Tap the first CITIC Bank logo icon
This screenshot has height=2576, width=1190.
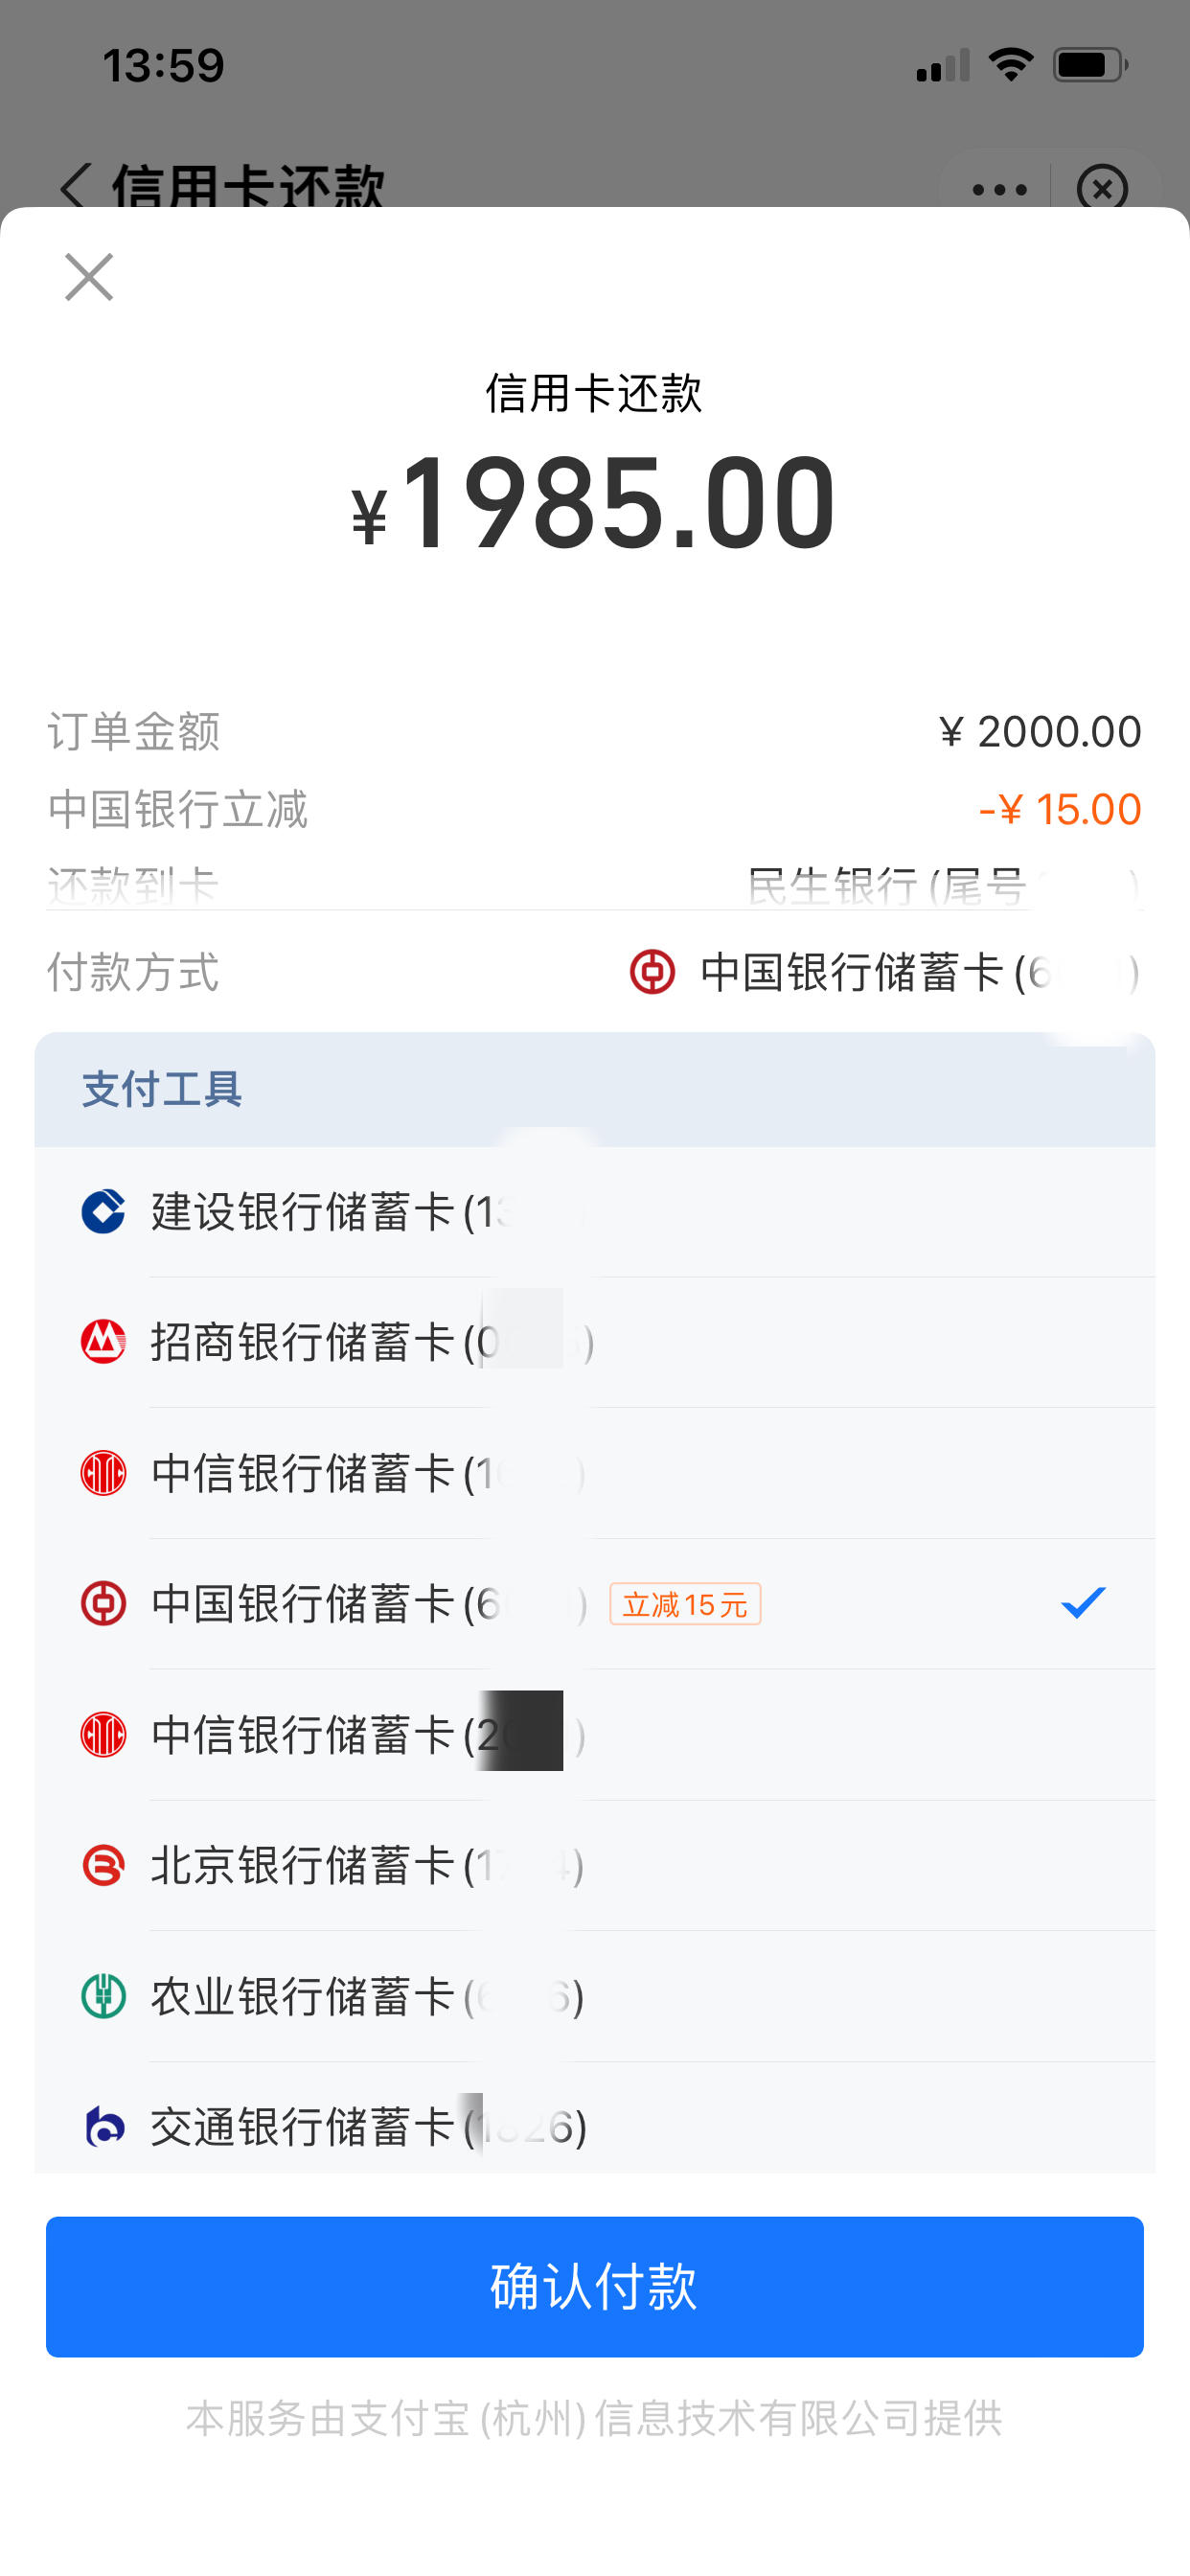click(x=103, y=1473)
